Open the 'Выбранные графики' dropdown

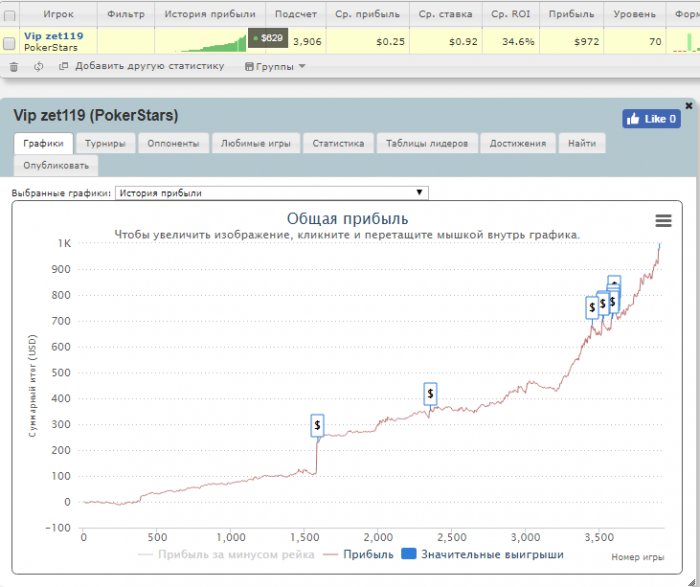point(271,193)
